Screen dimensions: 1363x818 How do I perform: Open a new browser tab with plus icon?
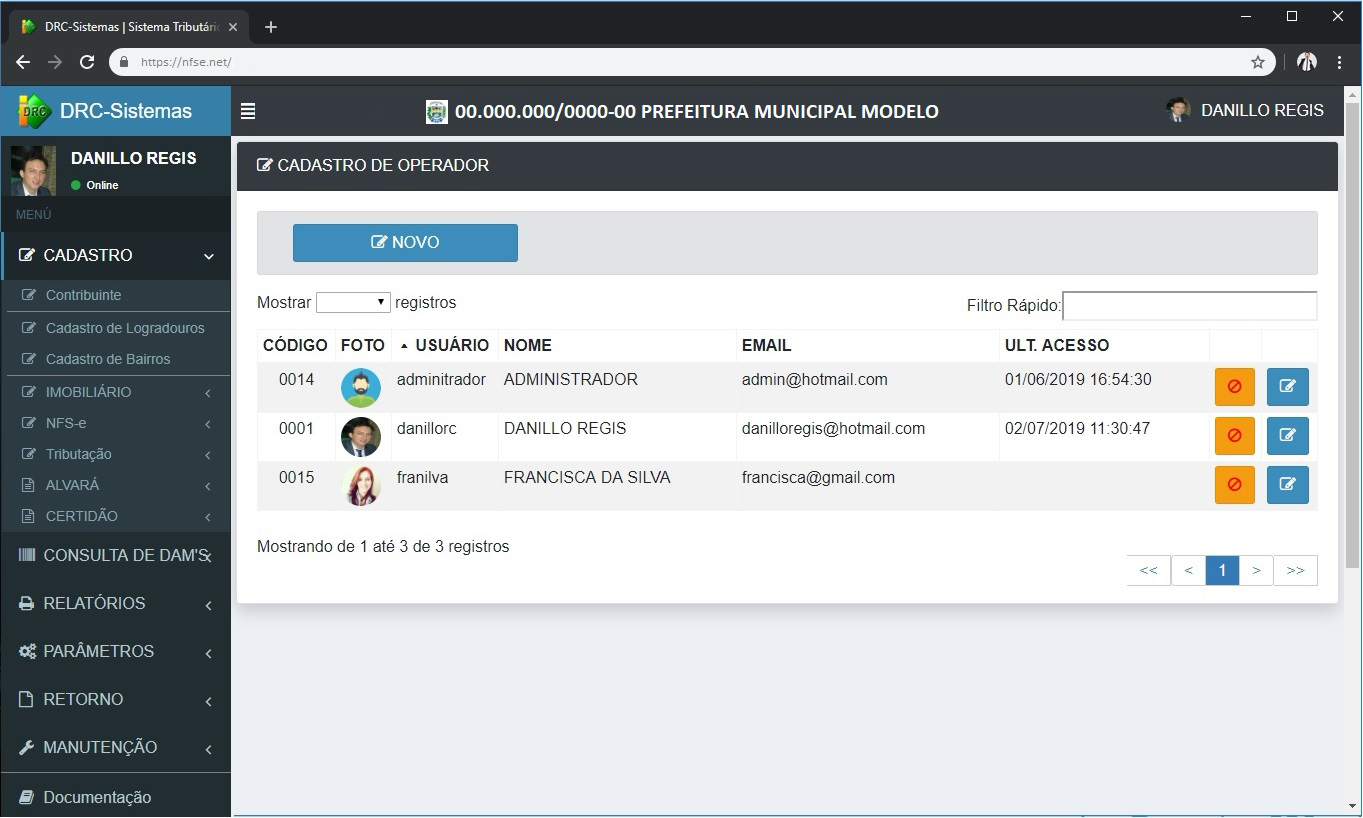click(x=271, y=27)
